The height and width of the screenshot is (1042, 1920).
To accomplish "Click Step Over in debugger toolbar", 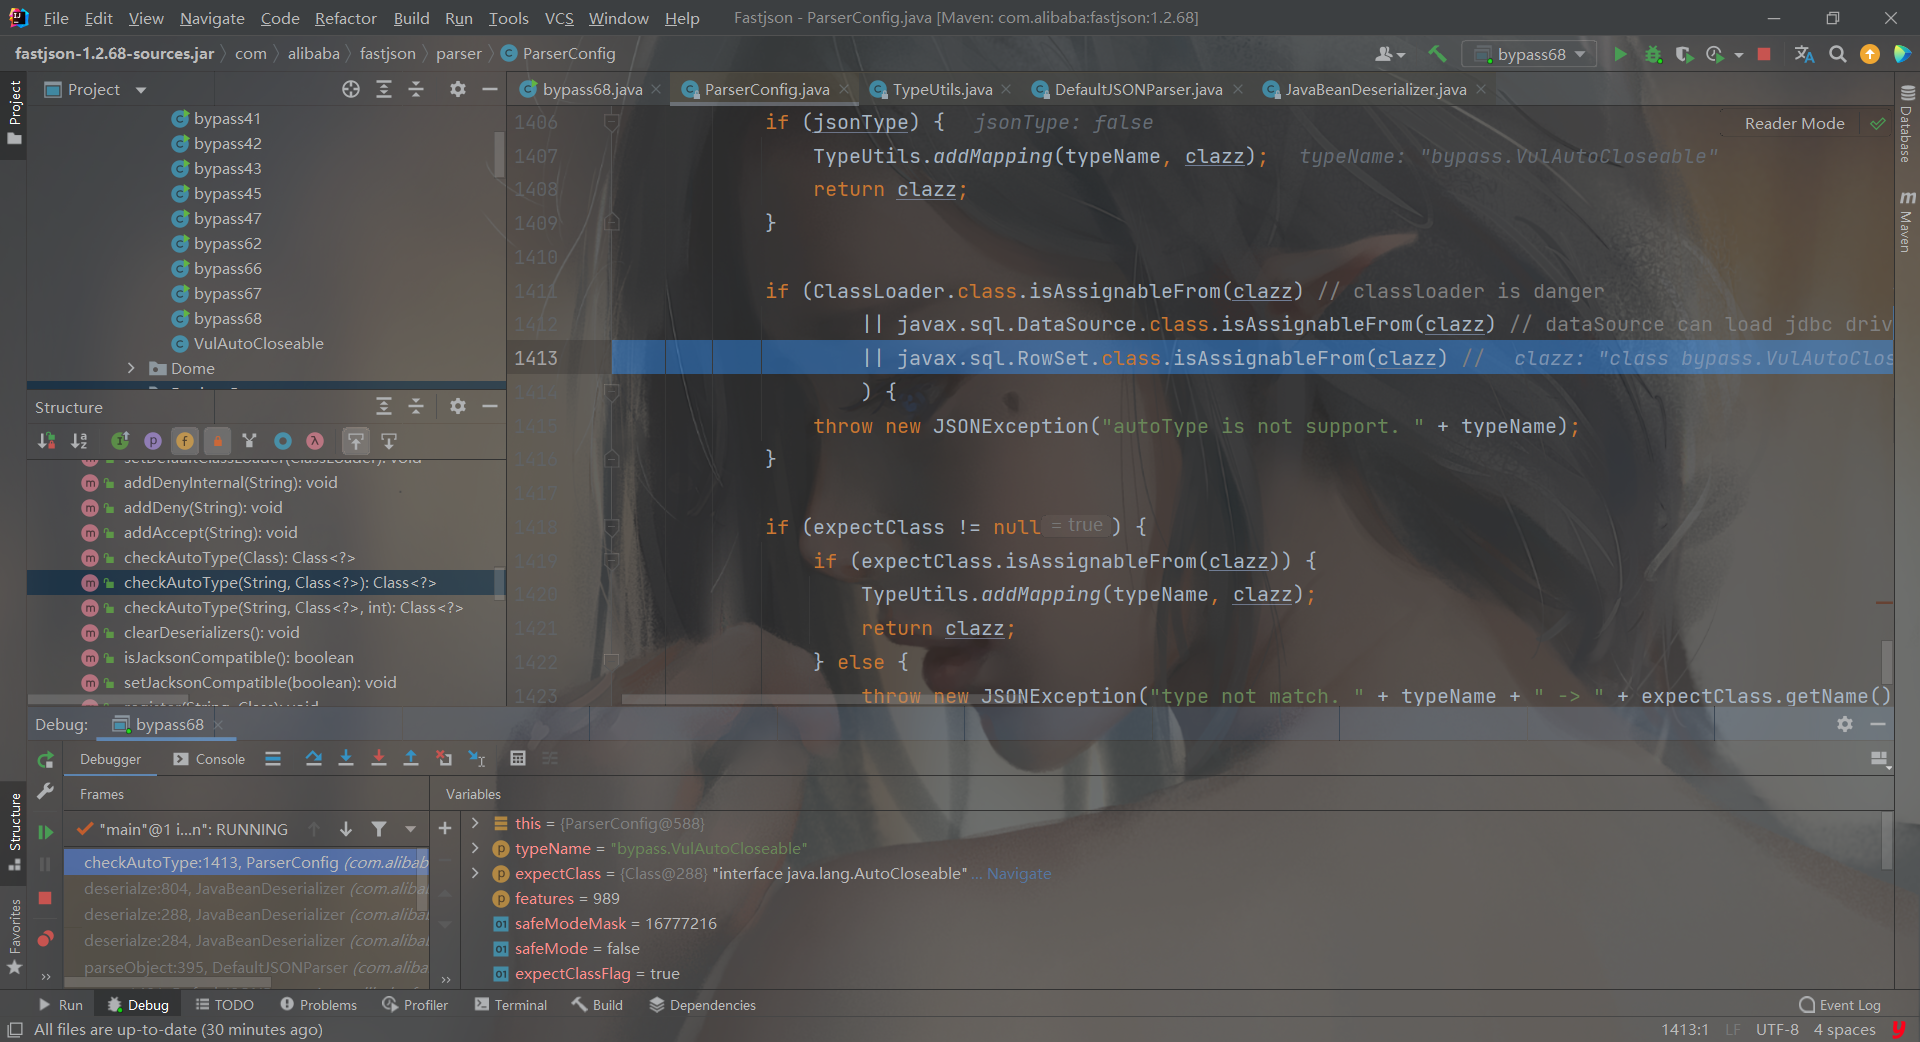I will click(314, 759).
